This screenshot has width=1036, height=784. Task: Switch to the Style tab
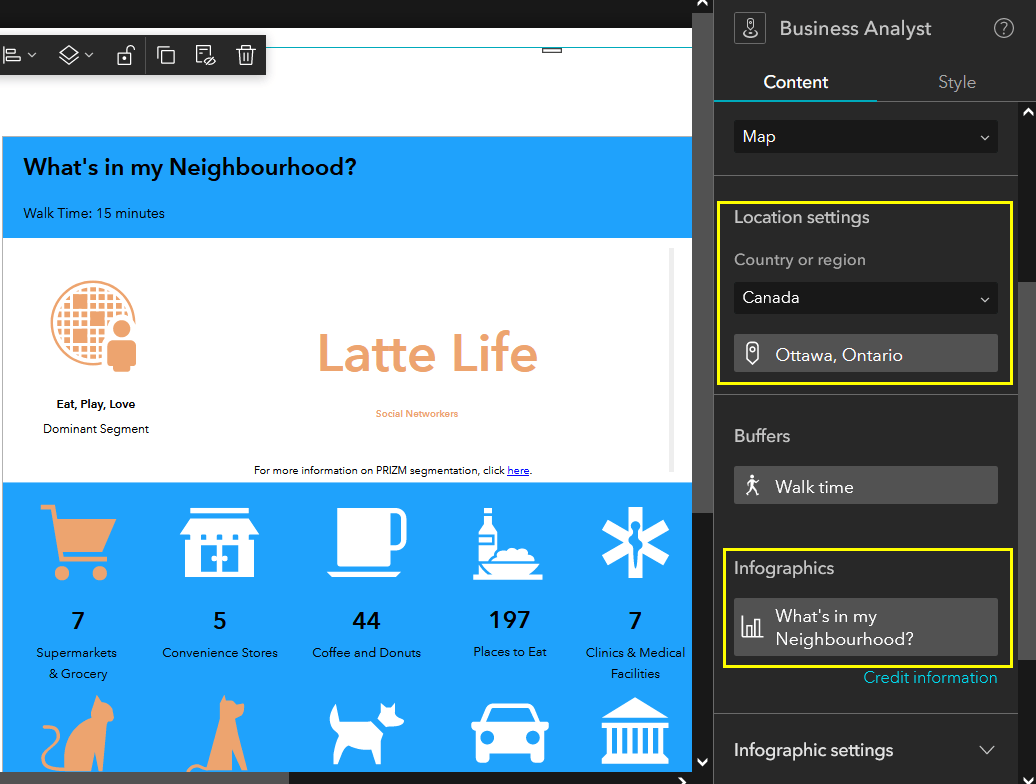coord(957,82)
